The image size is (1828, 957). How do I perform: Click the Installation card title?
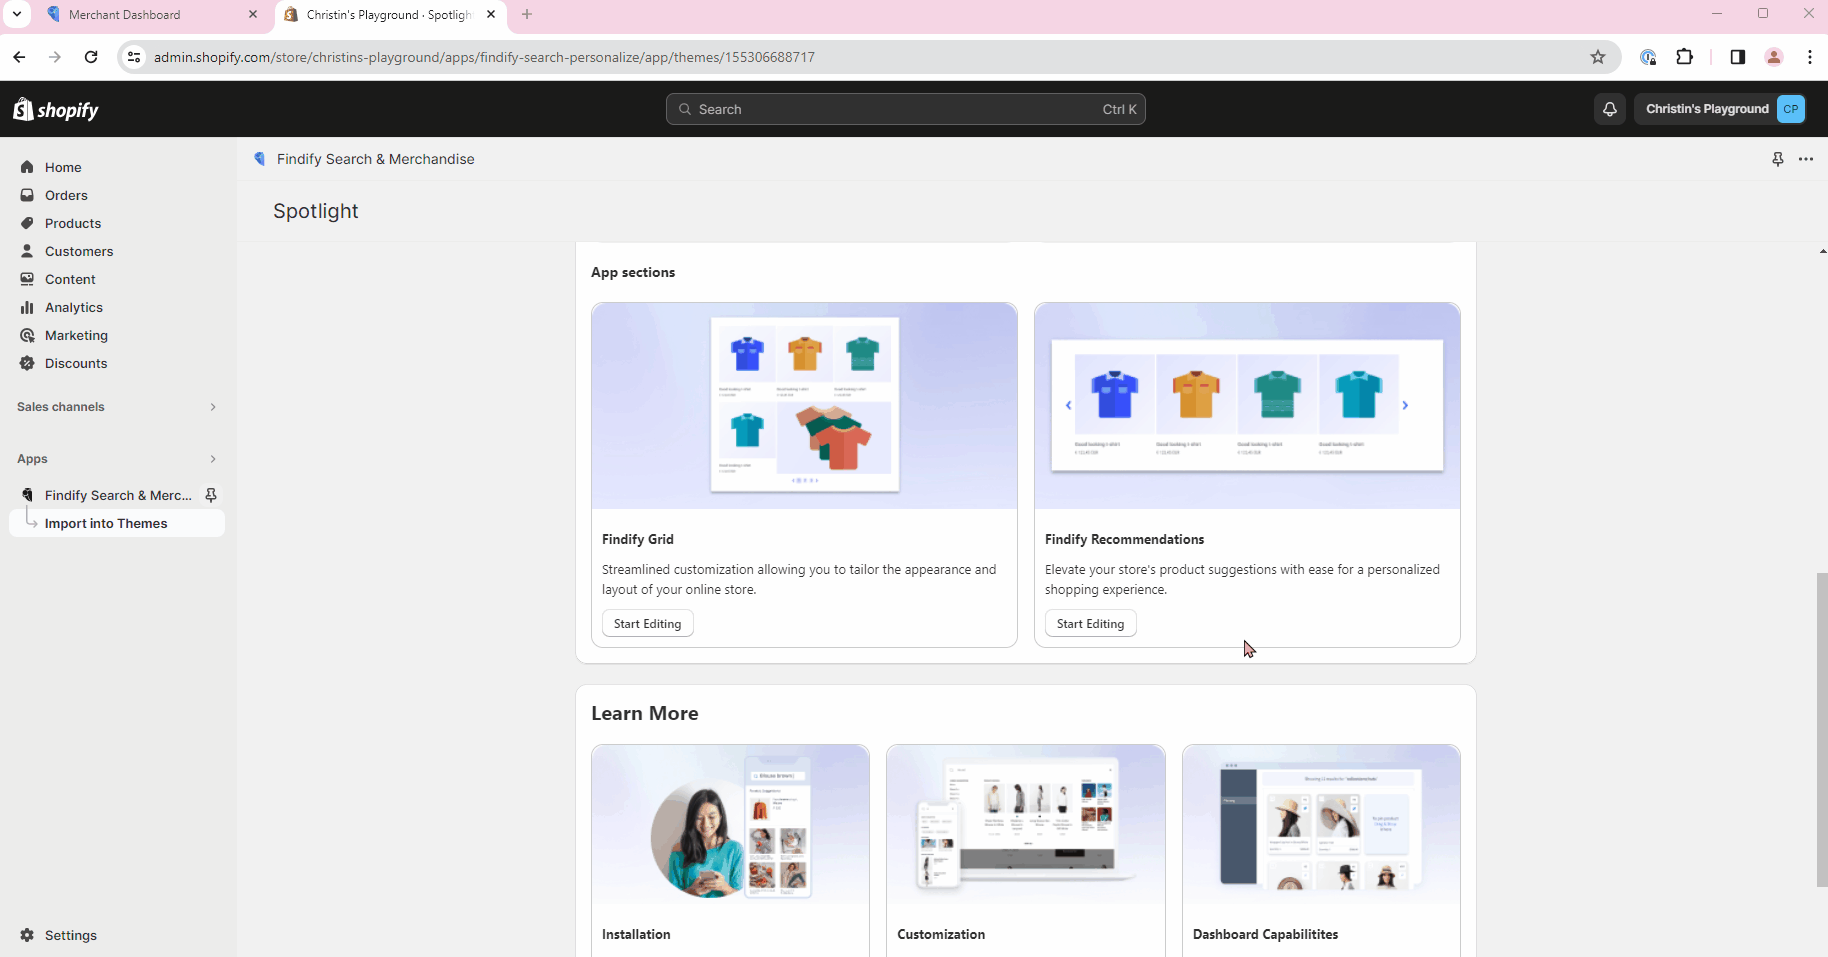click(x=636, y=934)
